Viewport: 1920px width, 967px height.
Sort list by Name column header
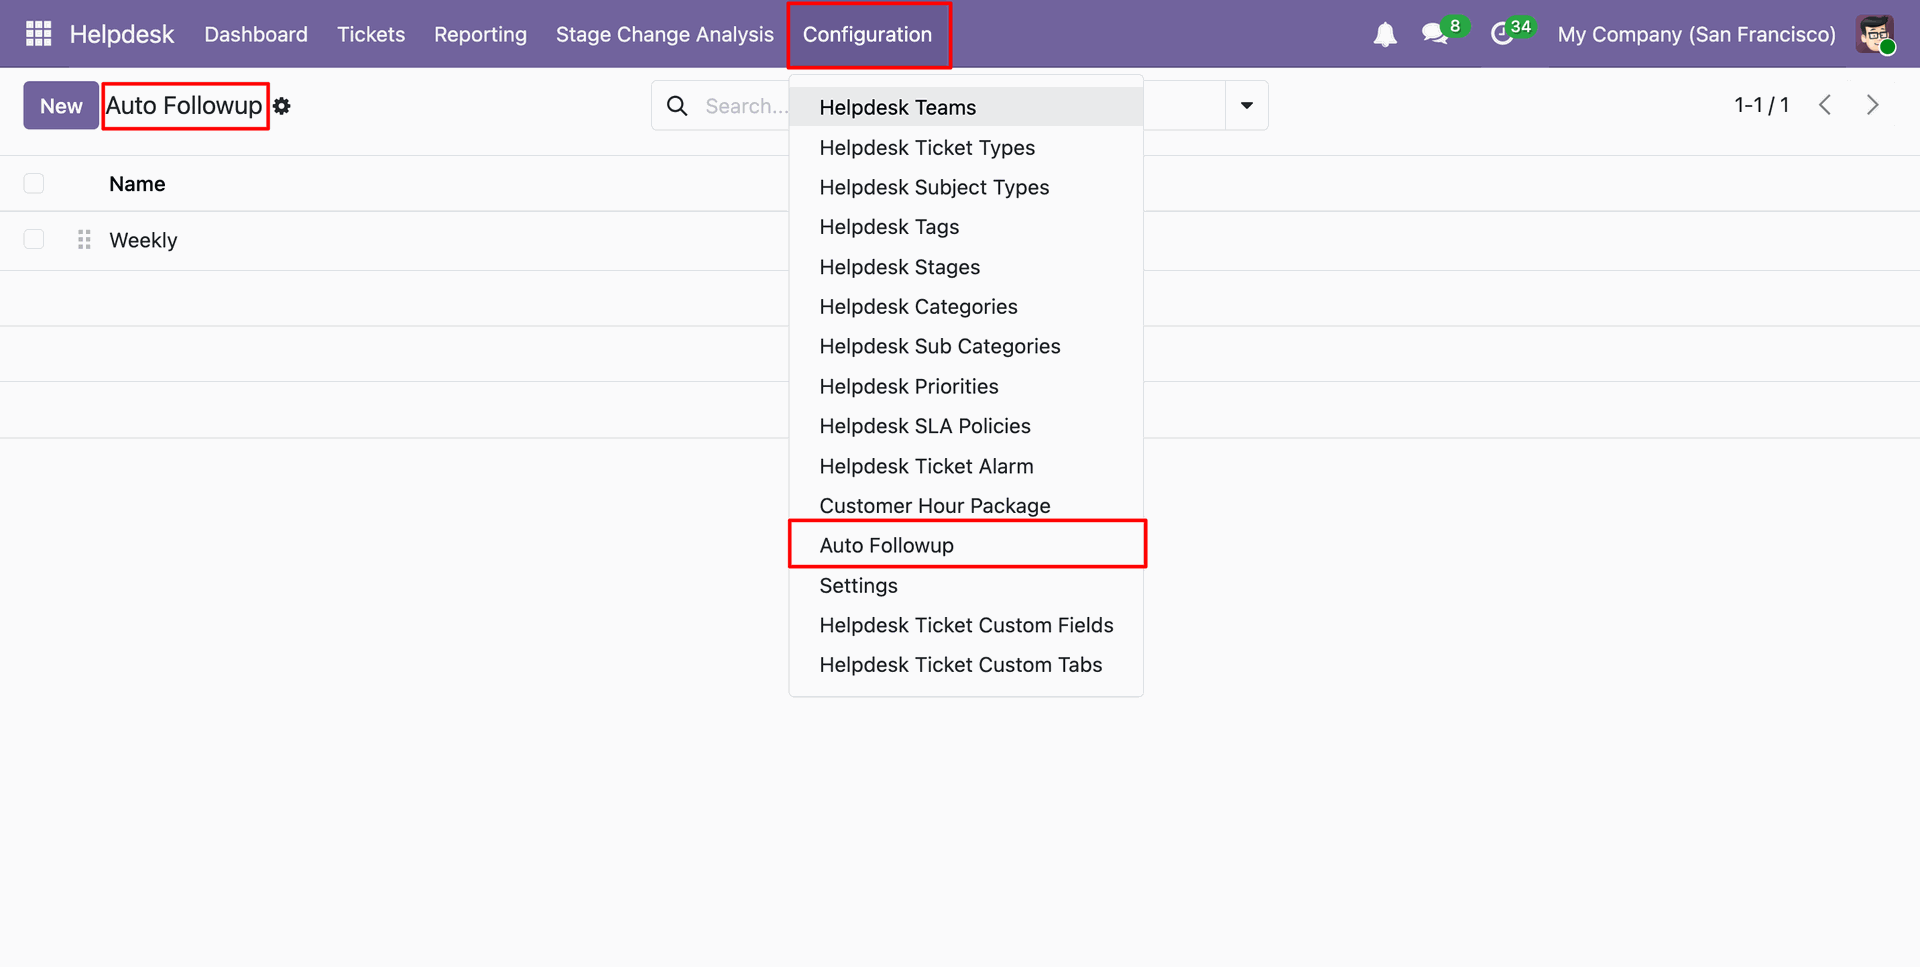[x=137, y=184]
